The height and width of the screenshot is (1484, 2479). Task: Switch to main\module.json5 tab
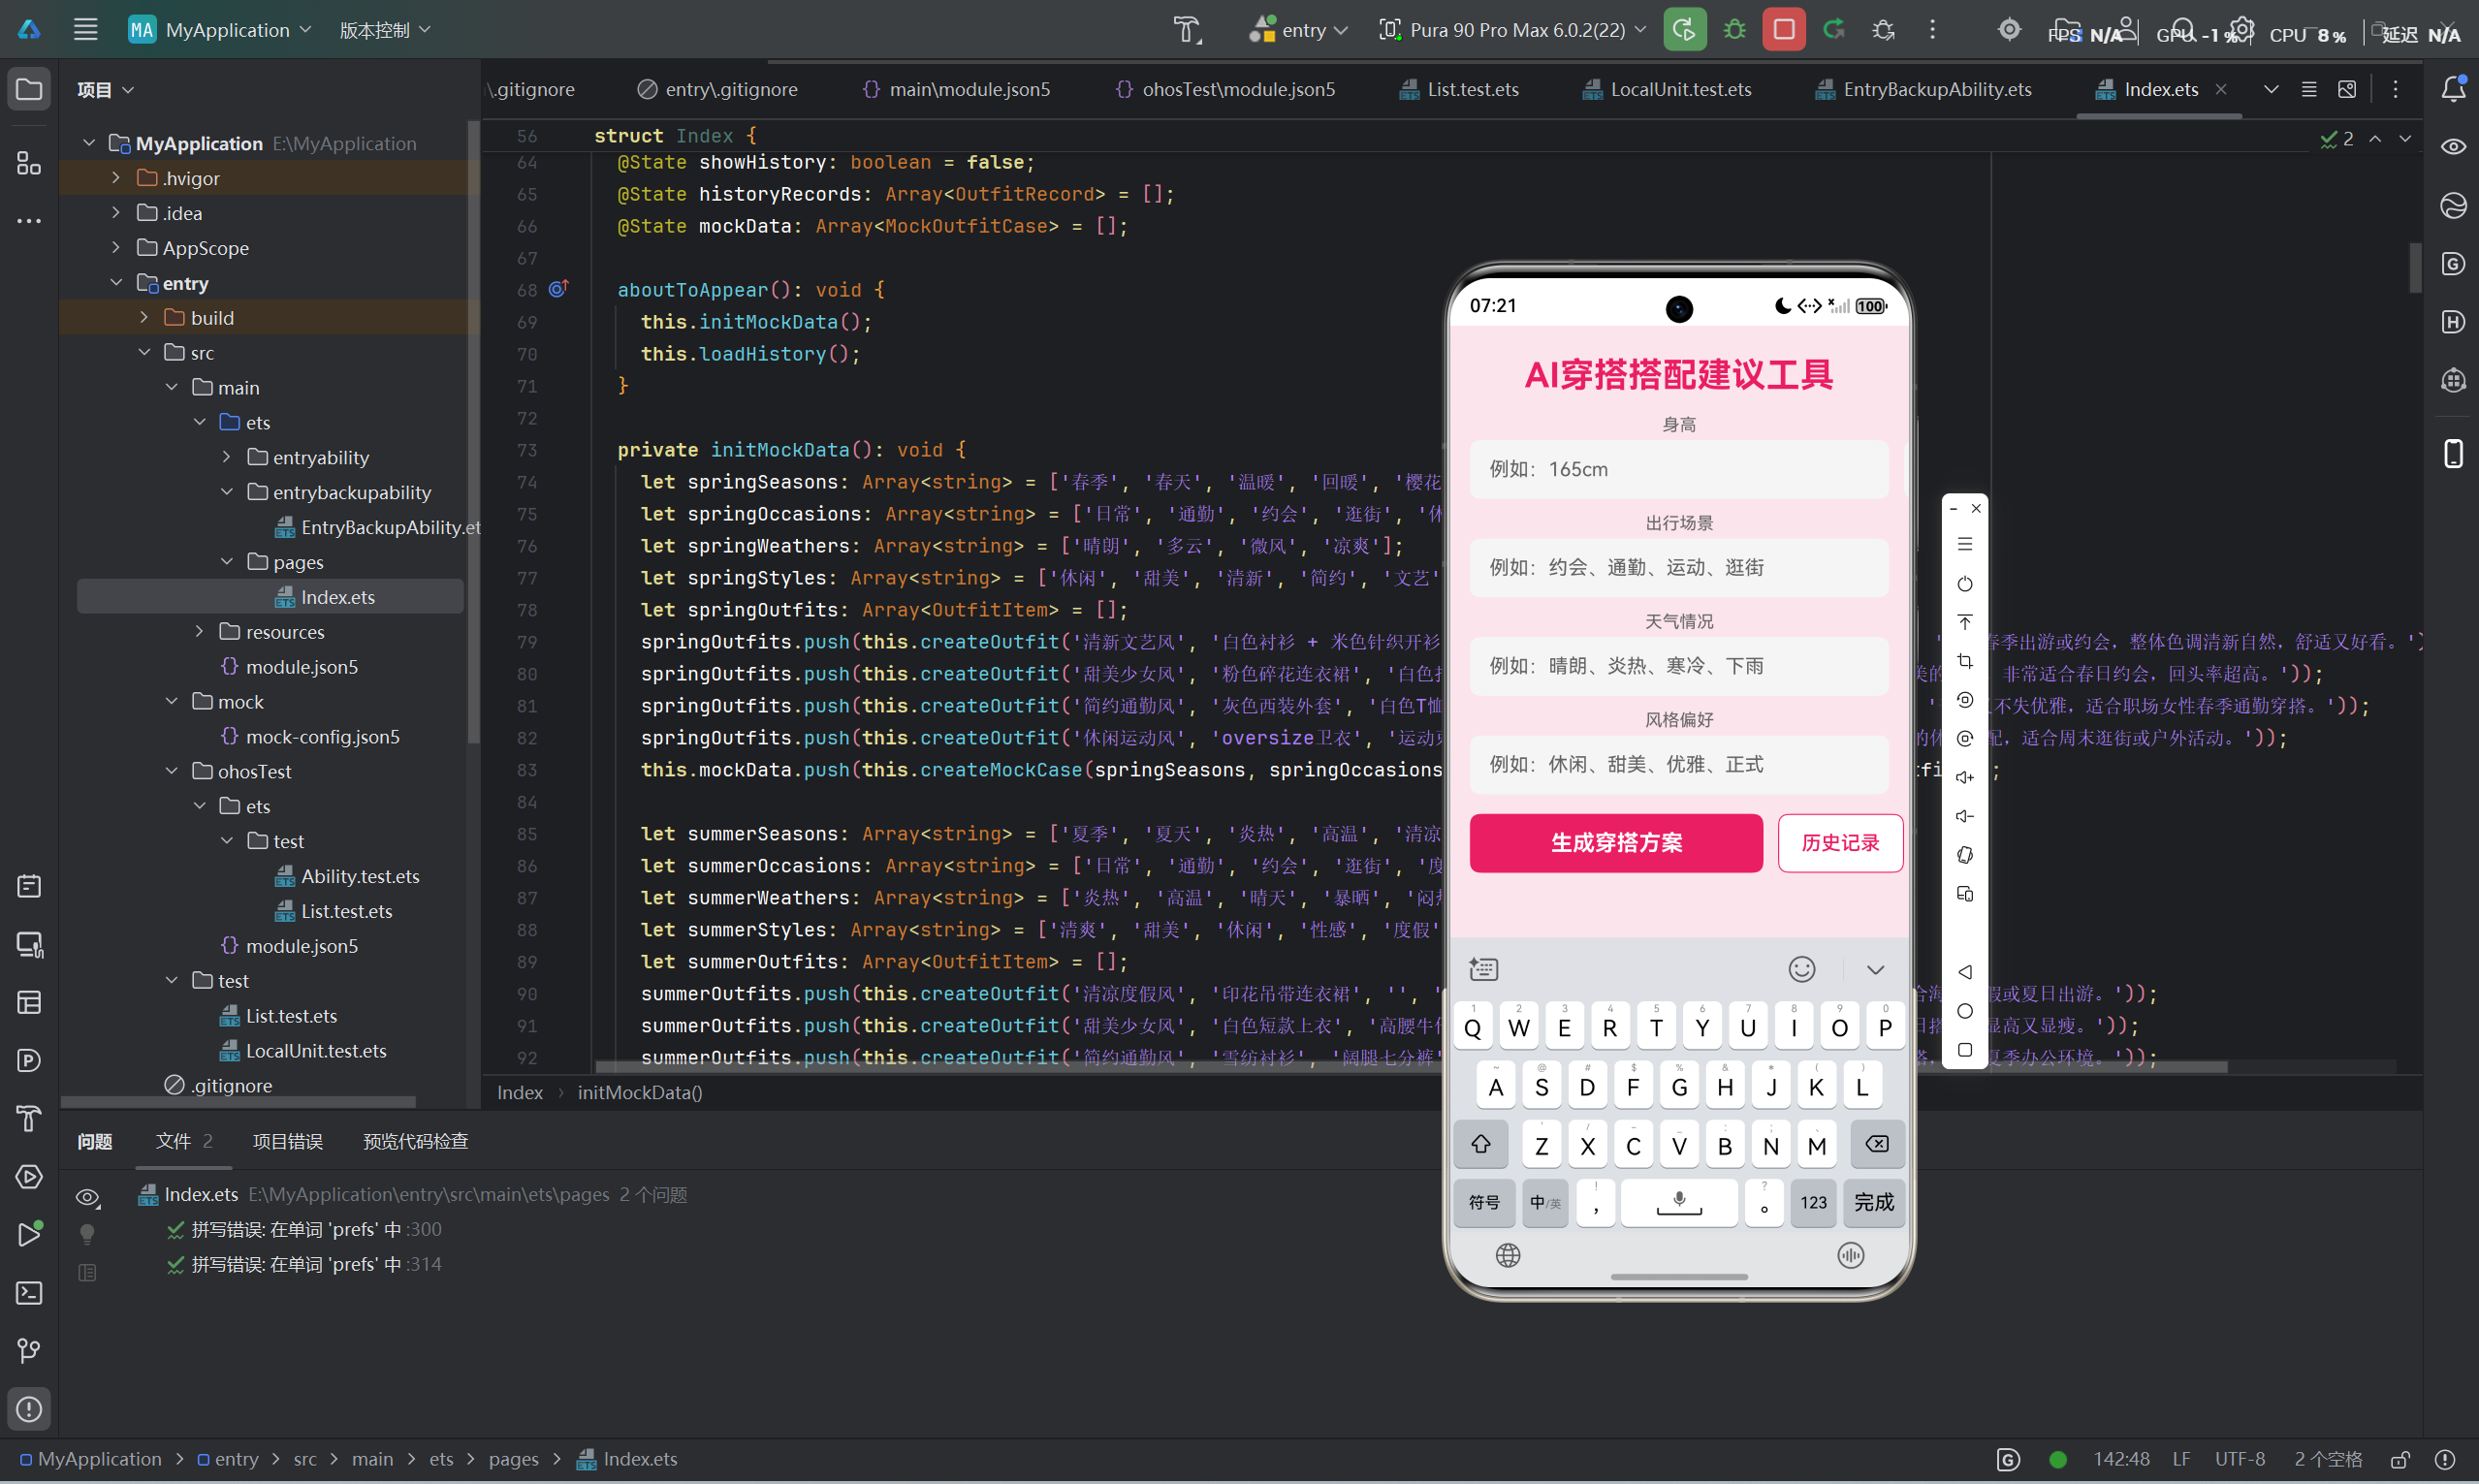pyautogui.click(x=956, y=89)
